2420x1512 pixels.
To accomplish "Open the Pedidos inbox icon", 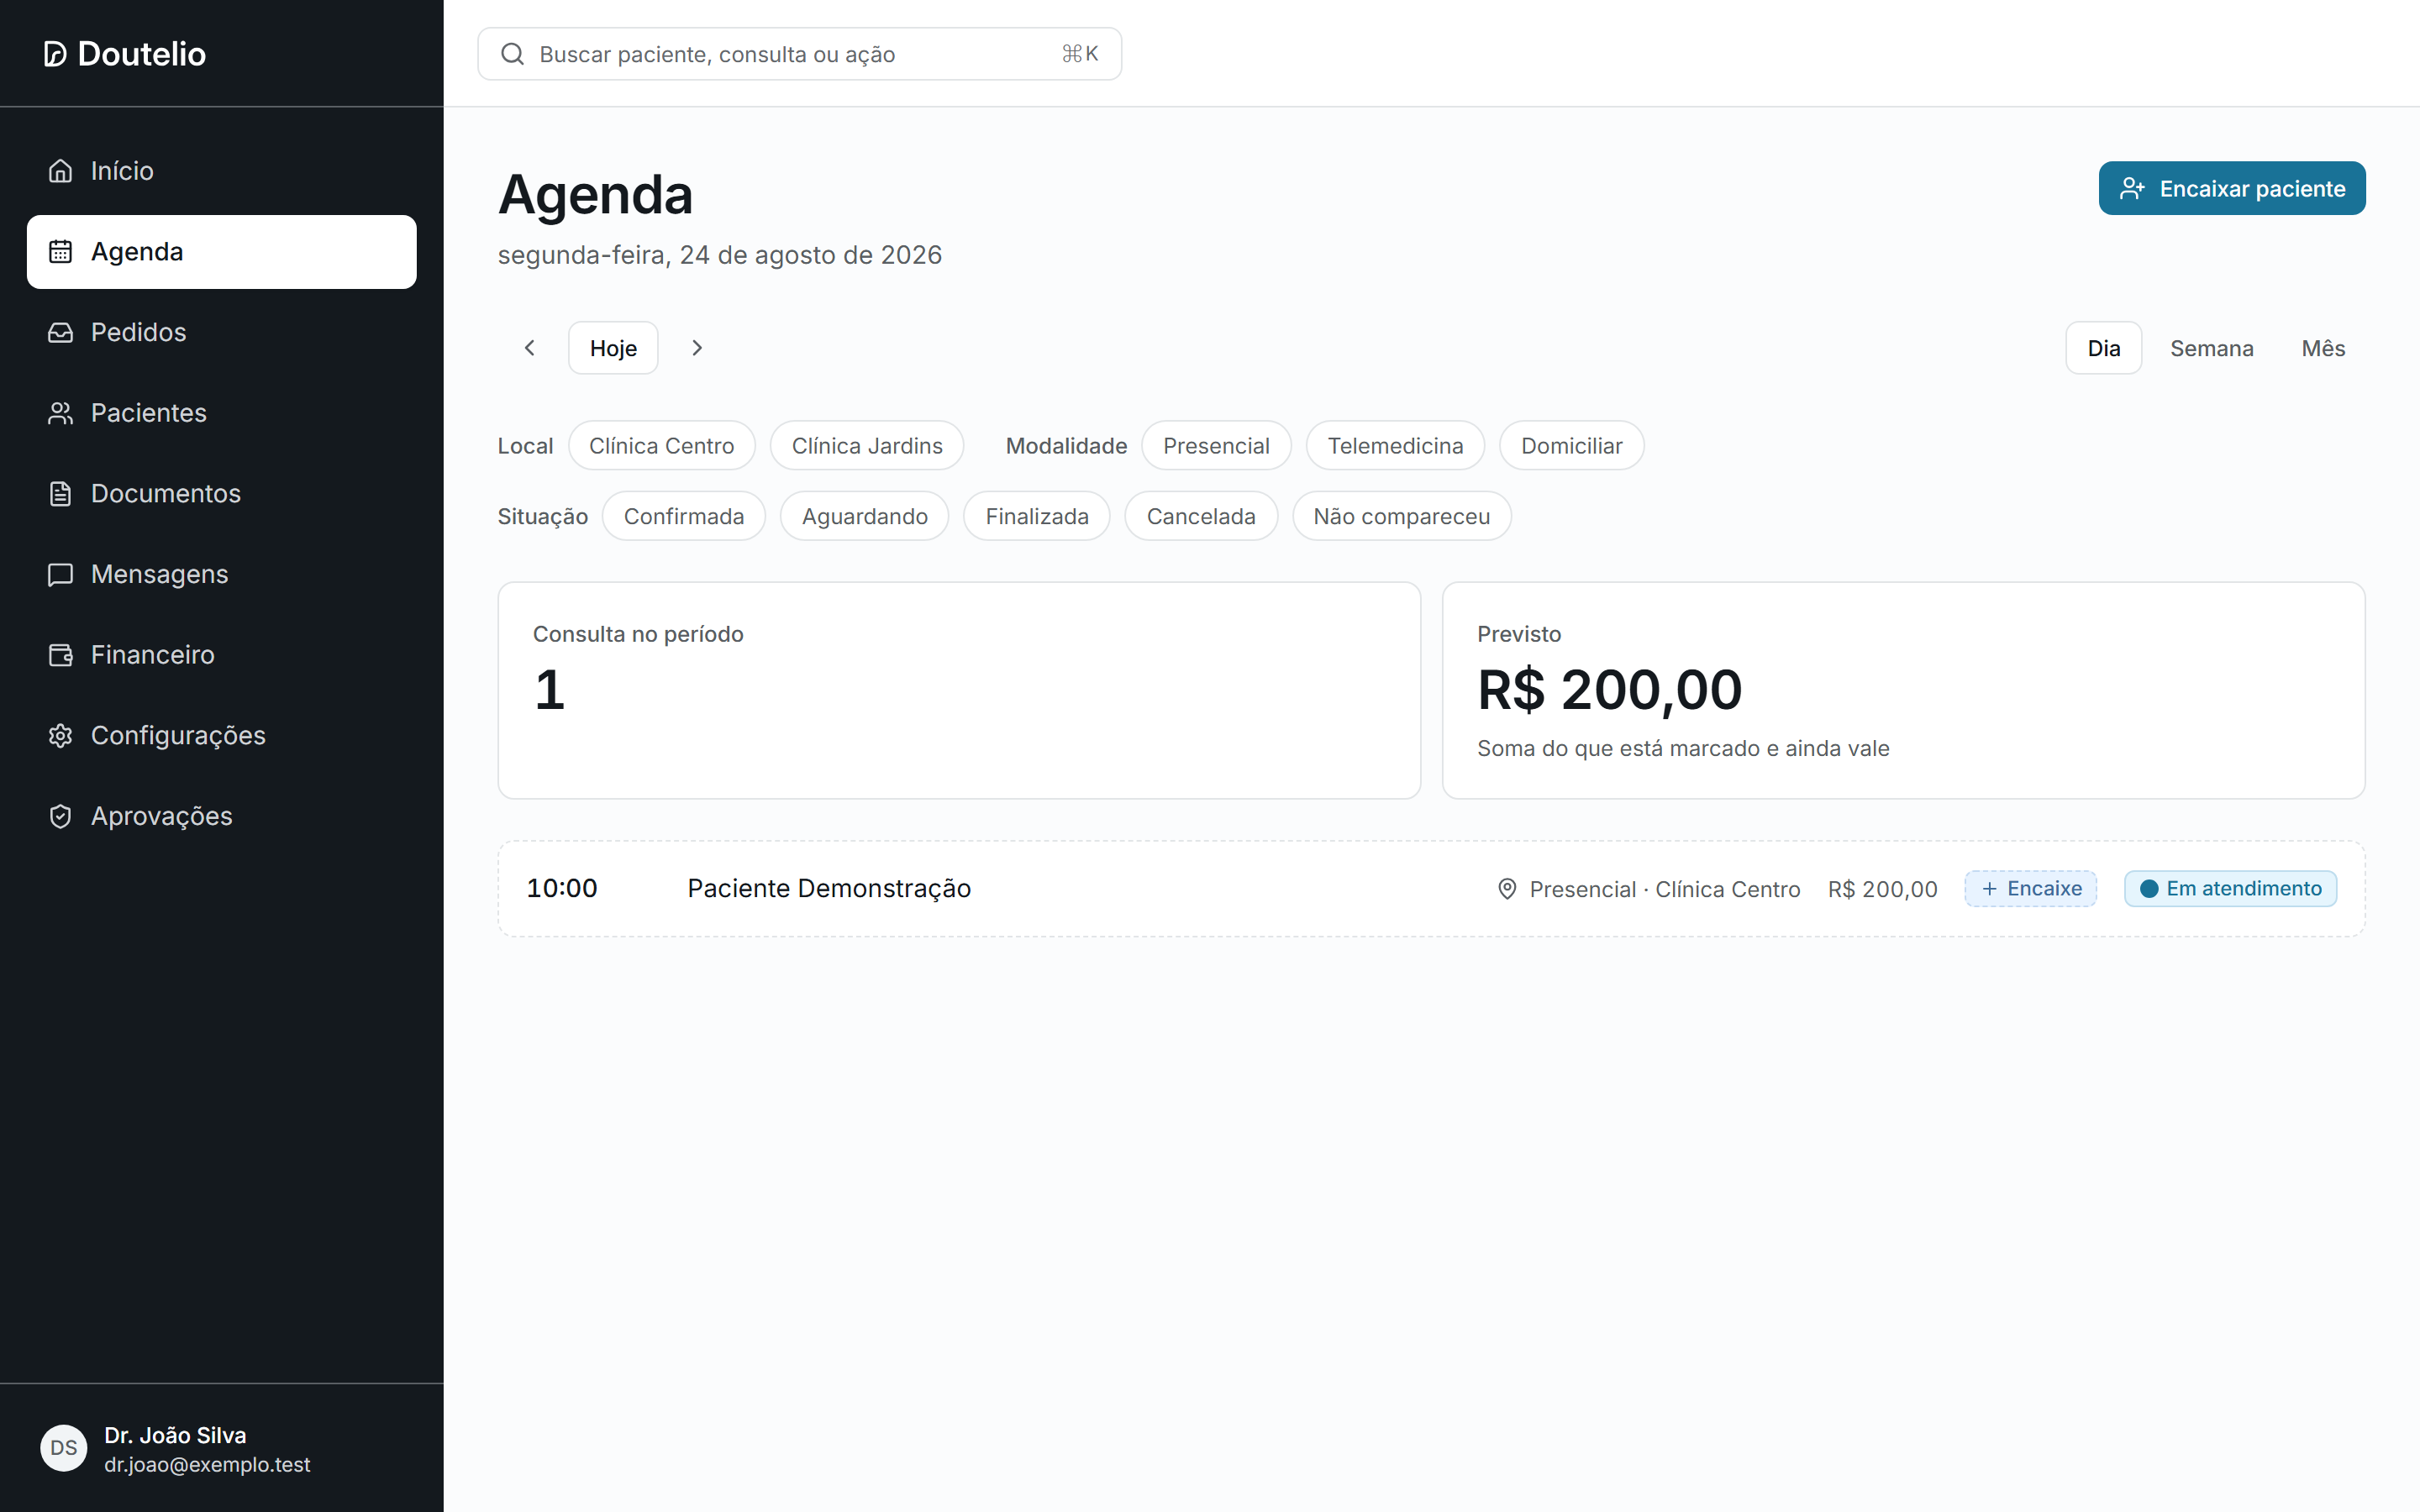I will point(60,332).
